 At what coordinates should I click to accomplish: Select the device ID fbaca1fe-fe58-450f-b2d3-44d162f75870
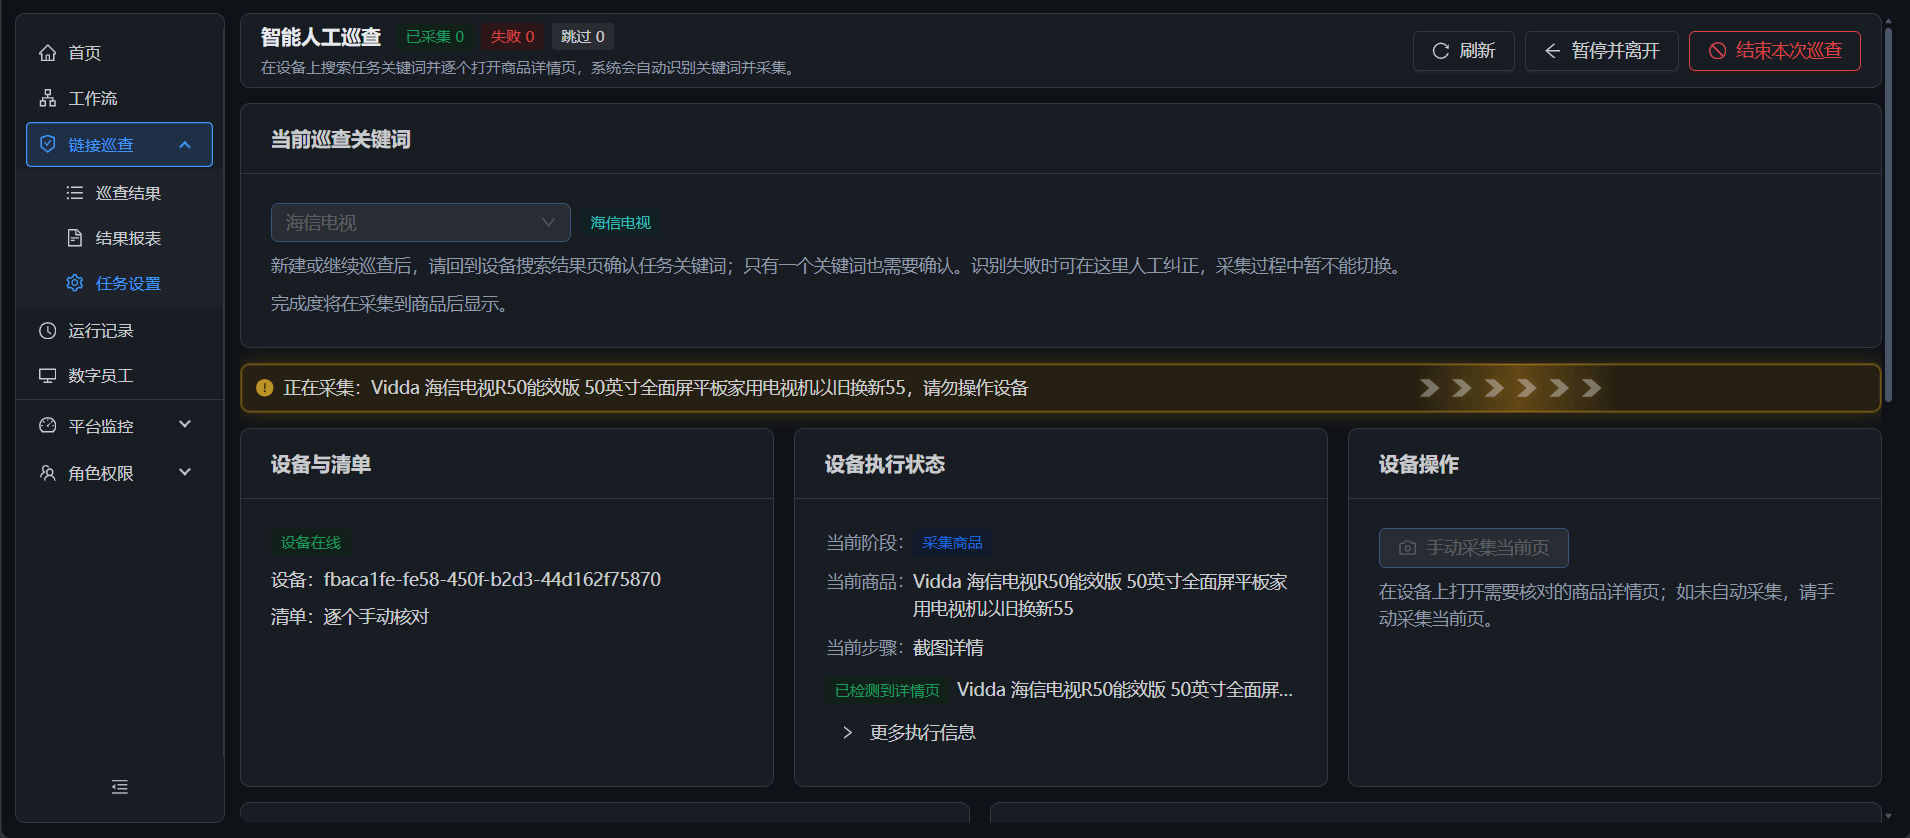pos(492,580)
